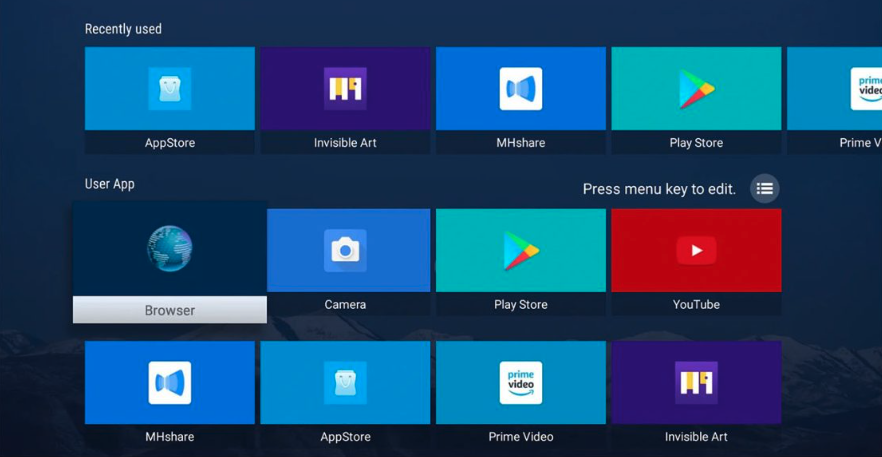Click the User App heading
Screen dimensions: 882x457
point(110,184)
